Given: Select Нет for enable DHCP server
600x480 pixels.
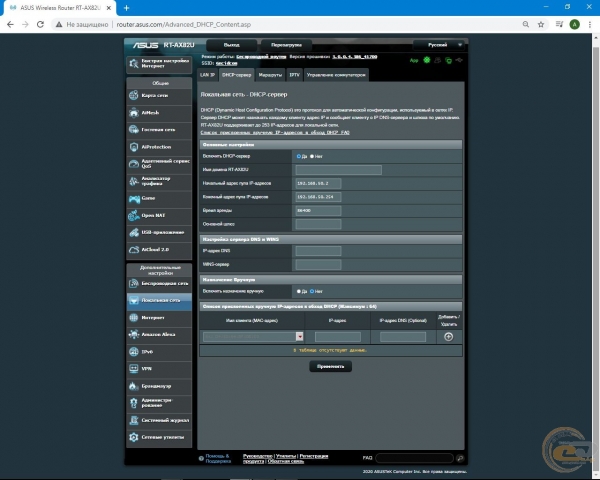Looking at the screenshot, I should (x=312, y=156).
